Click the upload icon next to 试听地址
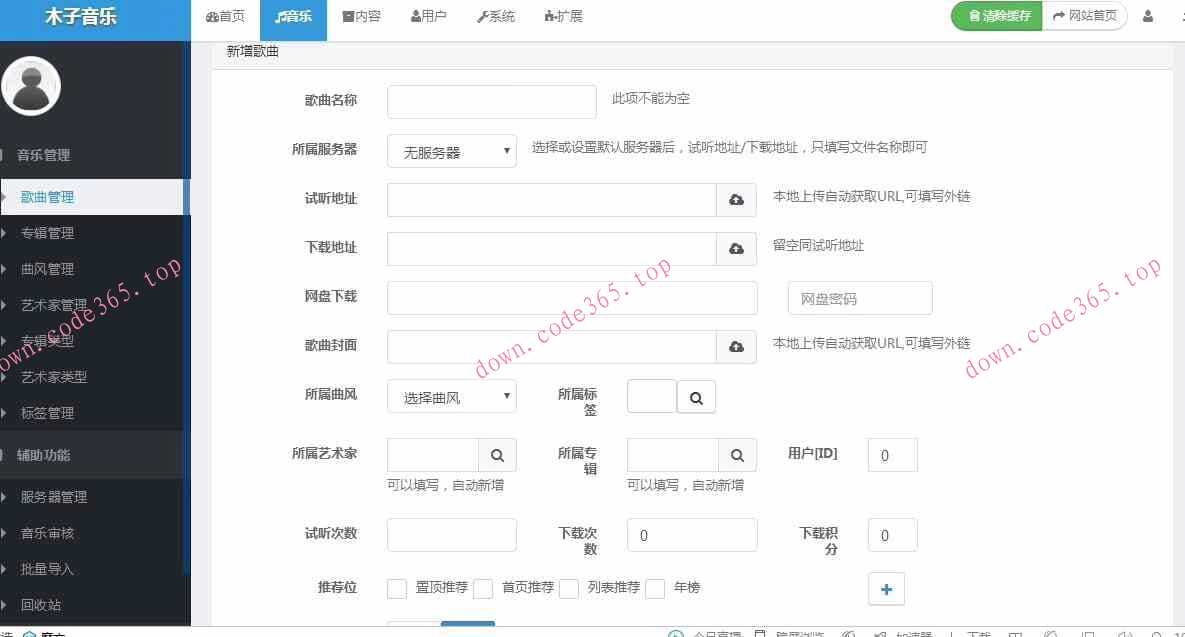 736,199
